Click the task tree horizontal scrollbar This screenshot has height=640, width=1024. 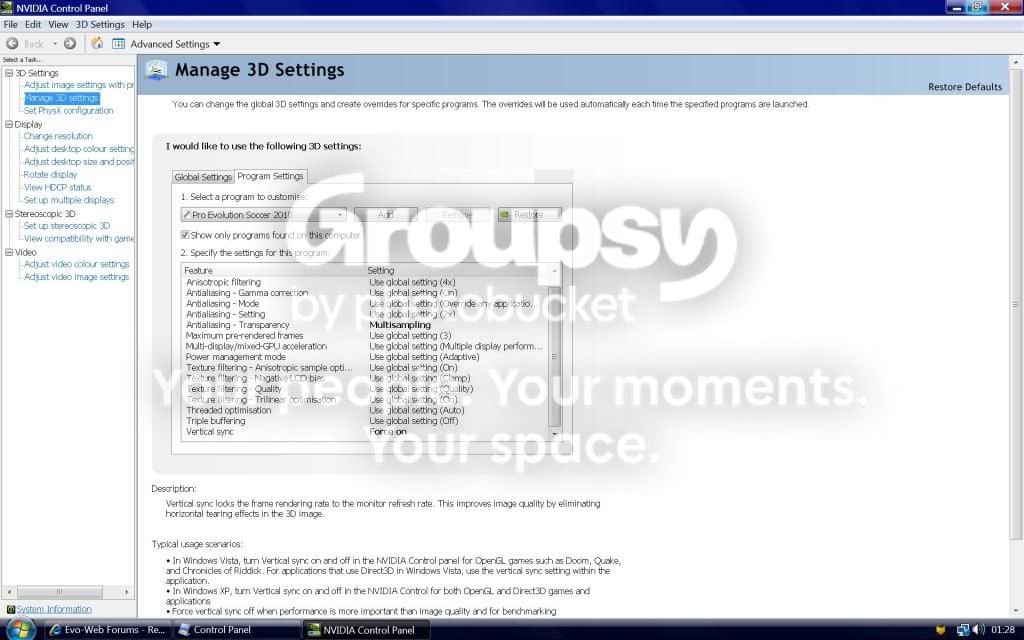coord(59,592)
